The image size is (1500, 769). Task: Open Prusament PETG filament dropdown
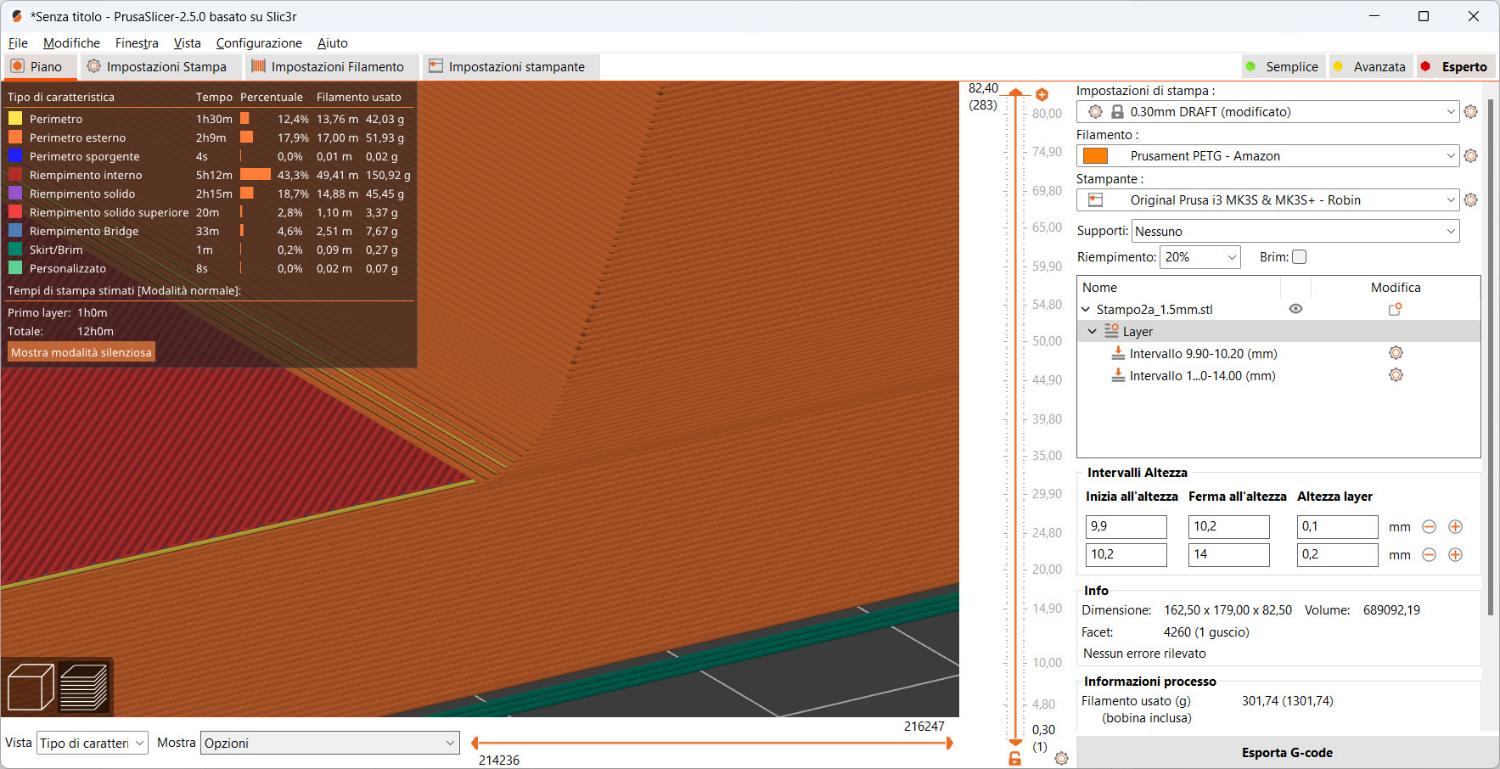1268,156
